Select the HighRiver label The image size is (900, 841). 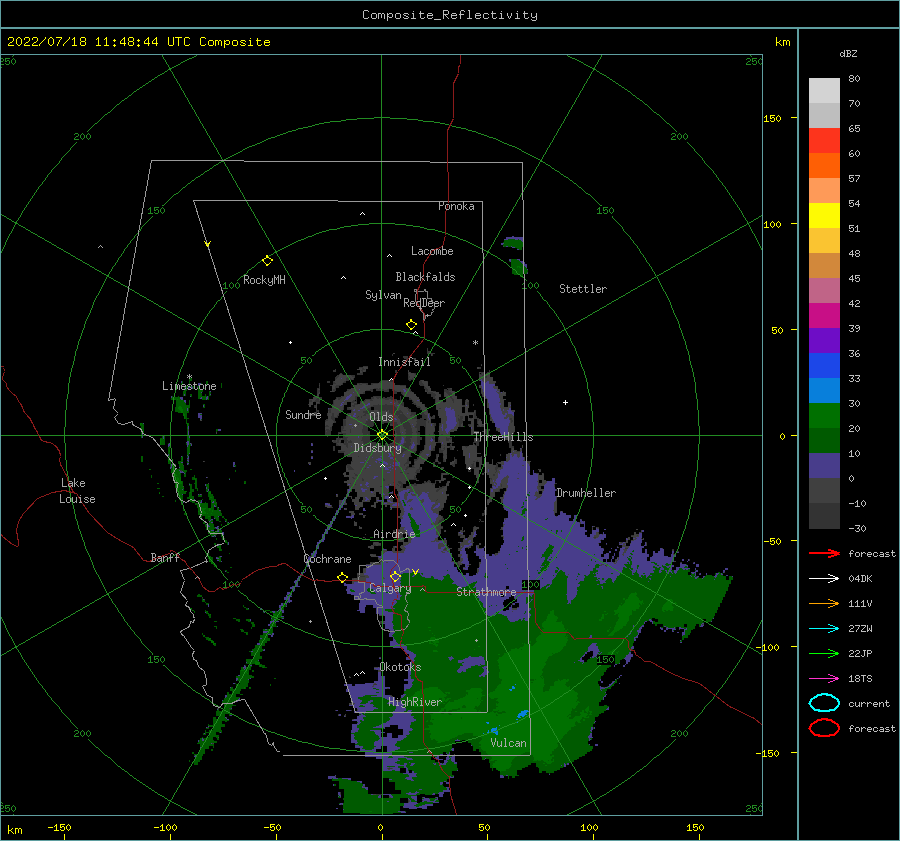[415, 702]
